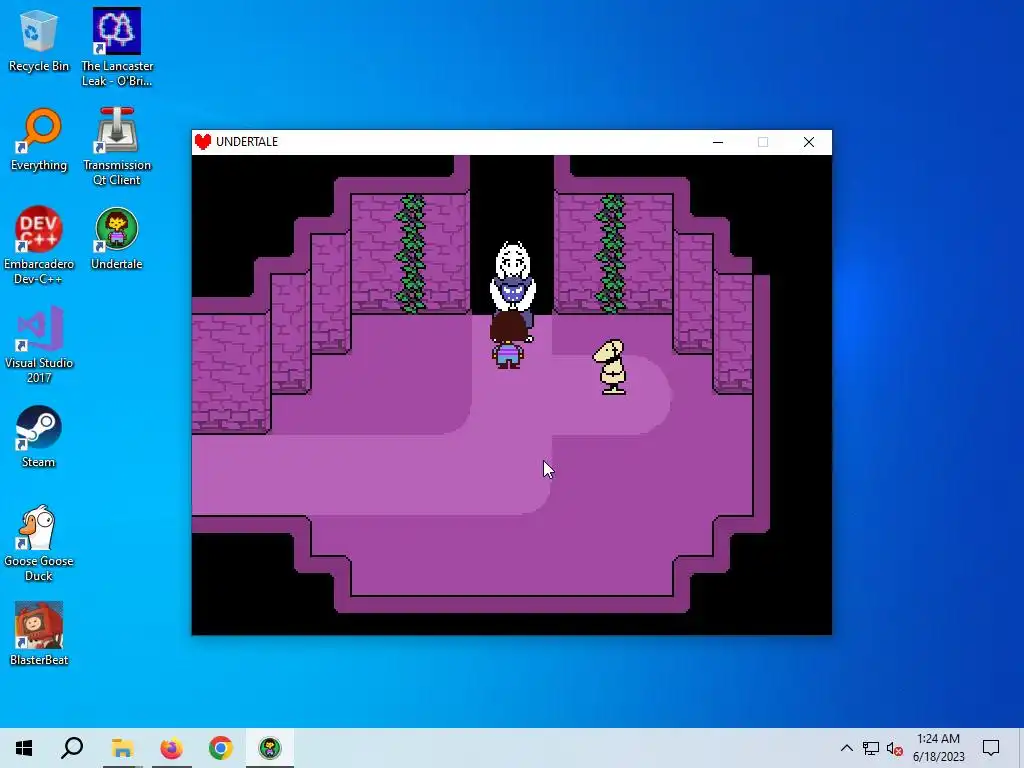The width and height of the screenshot is (1024, 768).
Task: Click the BlasterBeat desktop icon
Action: [x=39, y=633]
